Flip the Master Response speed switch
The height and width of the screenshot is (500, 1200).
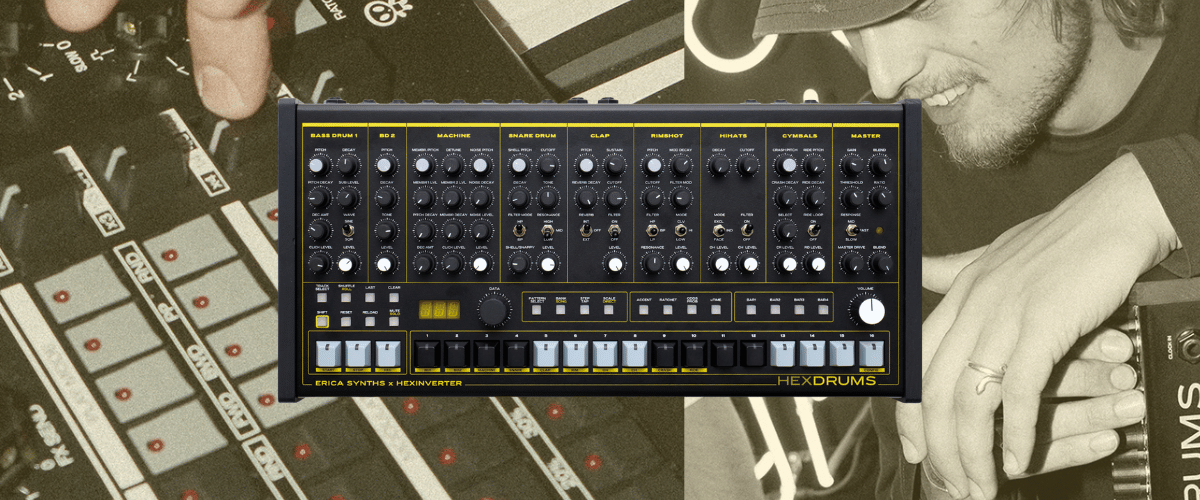pyautogui.click(x=852, y=232)
